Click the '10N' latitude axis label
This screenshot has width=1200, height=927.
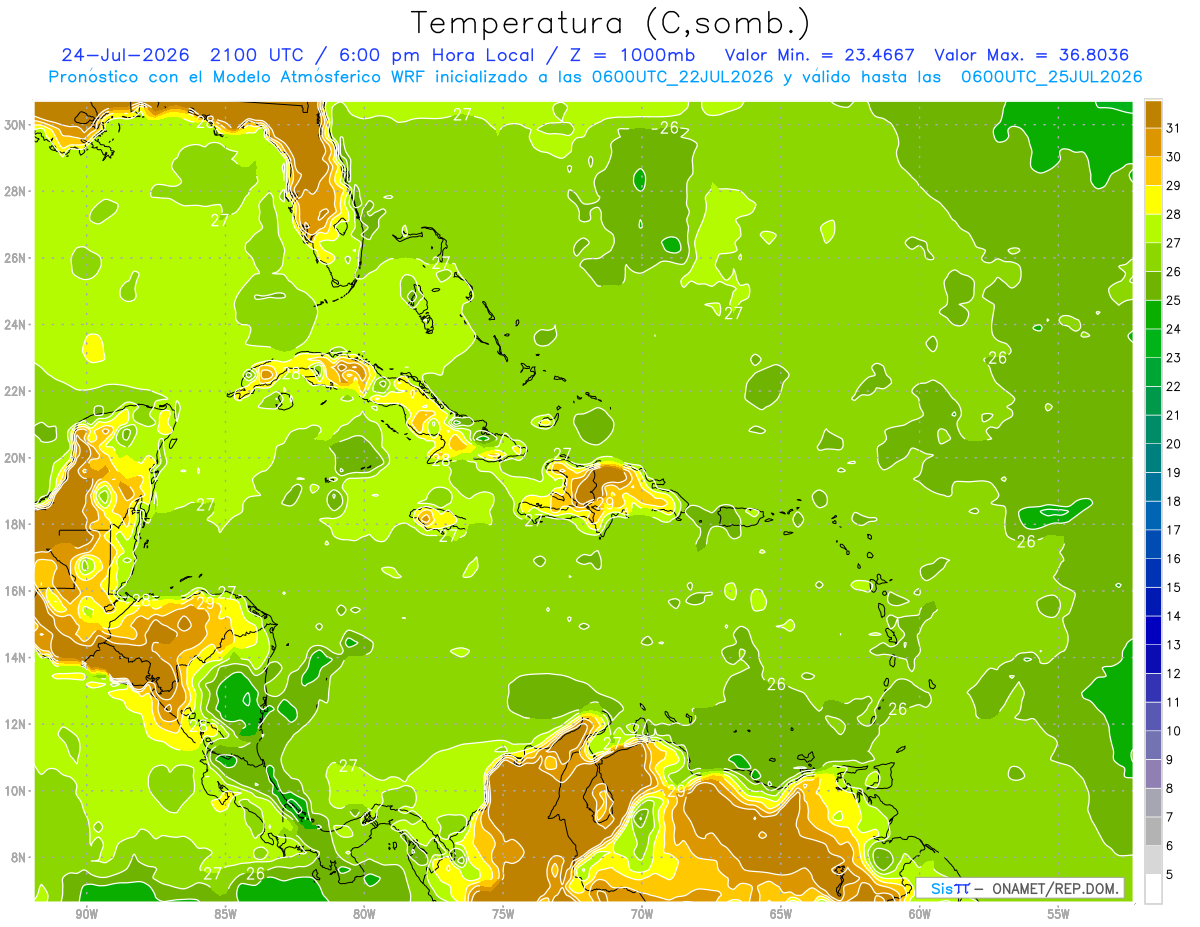(17, 790)
